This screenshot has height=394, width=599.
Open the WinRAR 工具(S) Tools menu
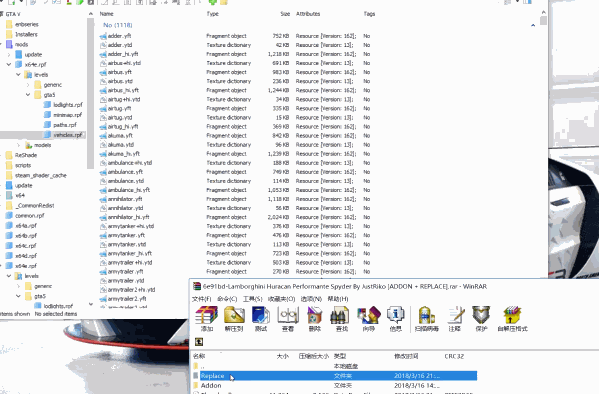[x=253, y=299]
